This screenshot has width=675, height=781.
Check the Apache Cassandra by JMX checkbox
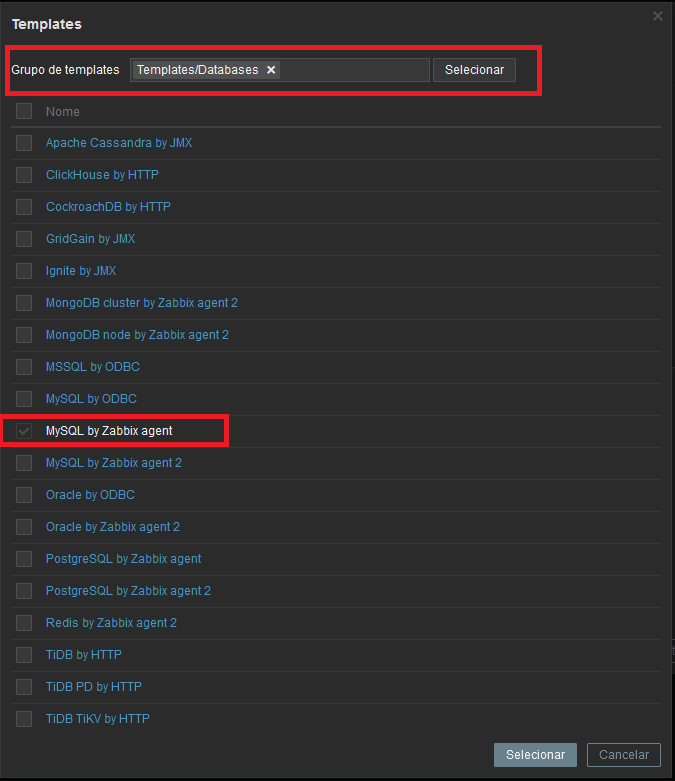tap(24, 143)
